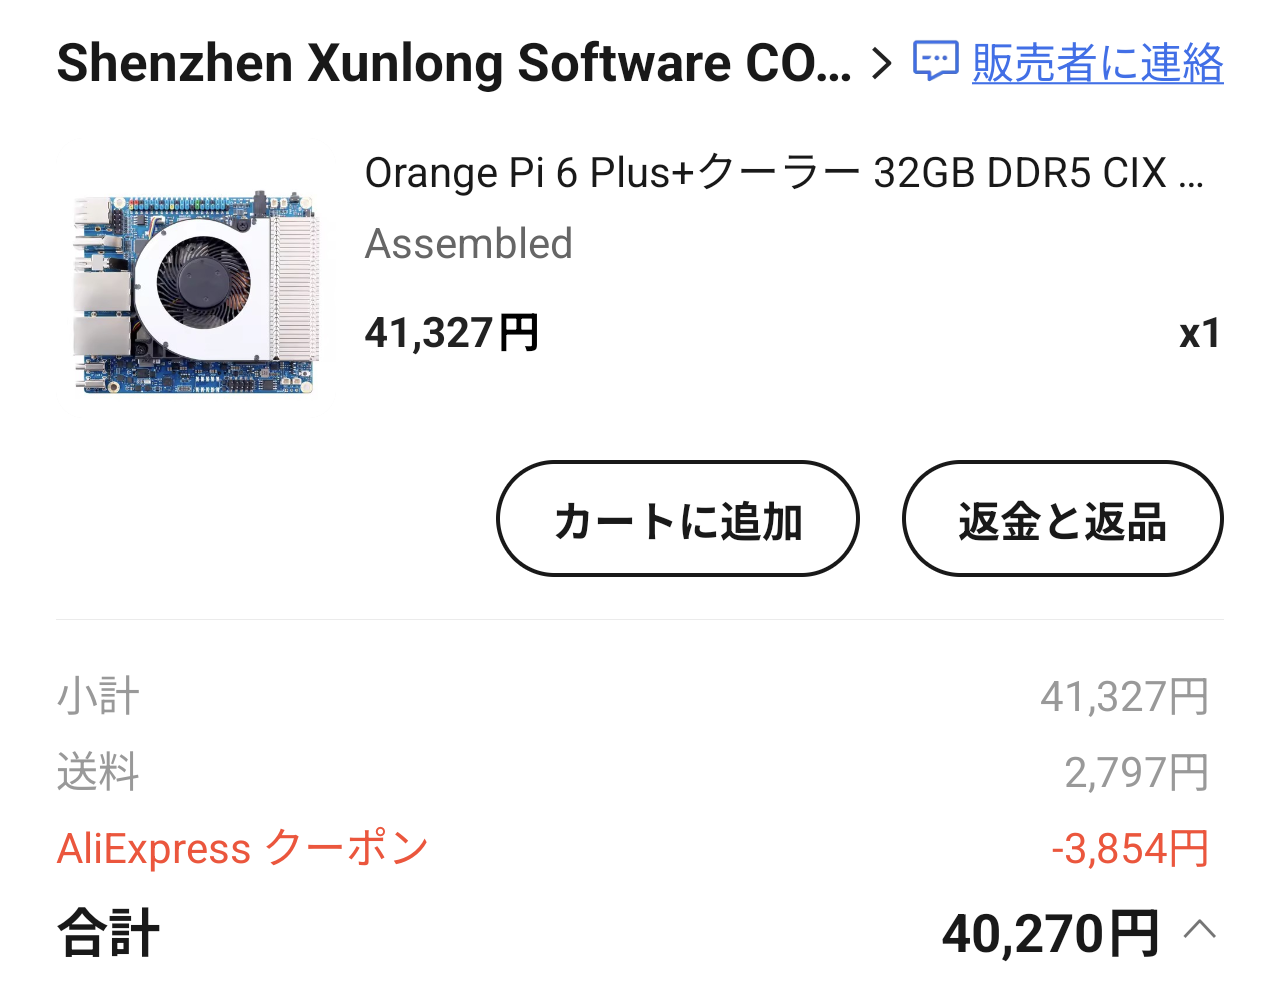Tap the 2,797円 shipping amount
This screenshot has width=1278, height=999.
click(1137, 773)
